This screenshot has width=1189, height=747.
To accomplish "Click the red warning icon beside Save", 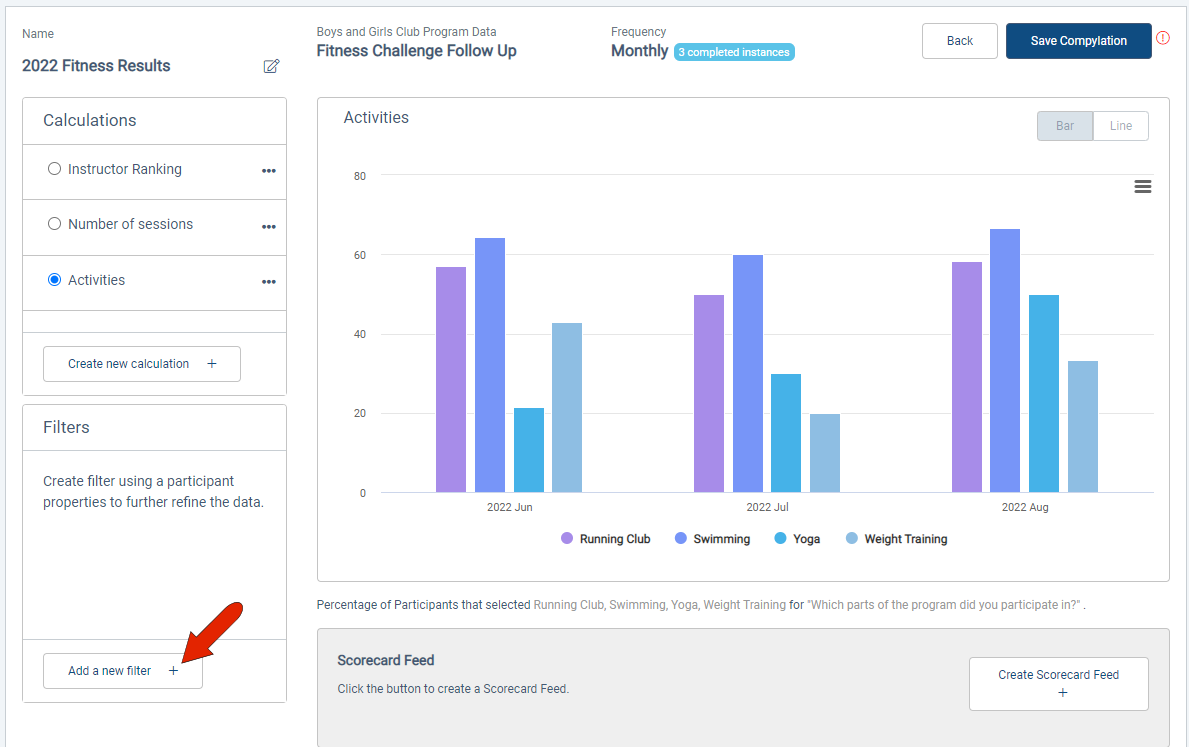I will 1162,38.
